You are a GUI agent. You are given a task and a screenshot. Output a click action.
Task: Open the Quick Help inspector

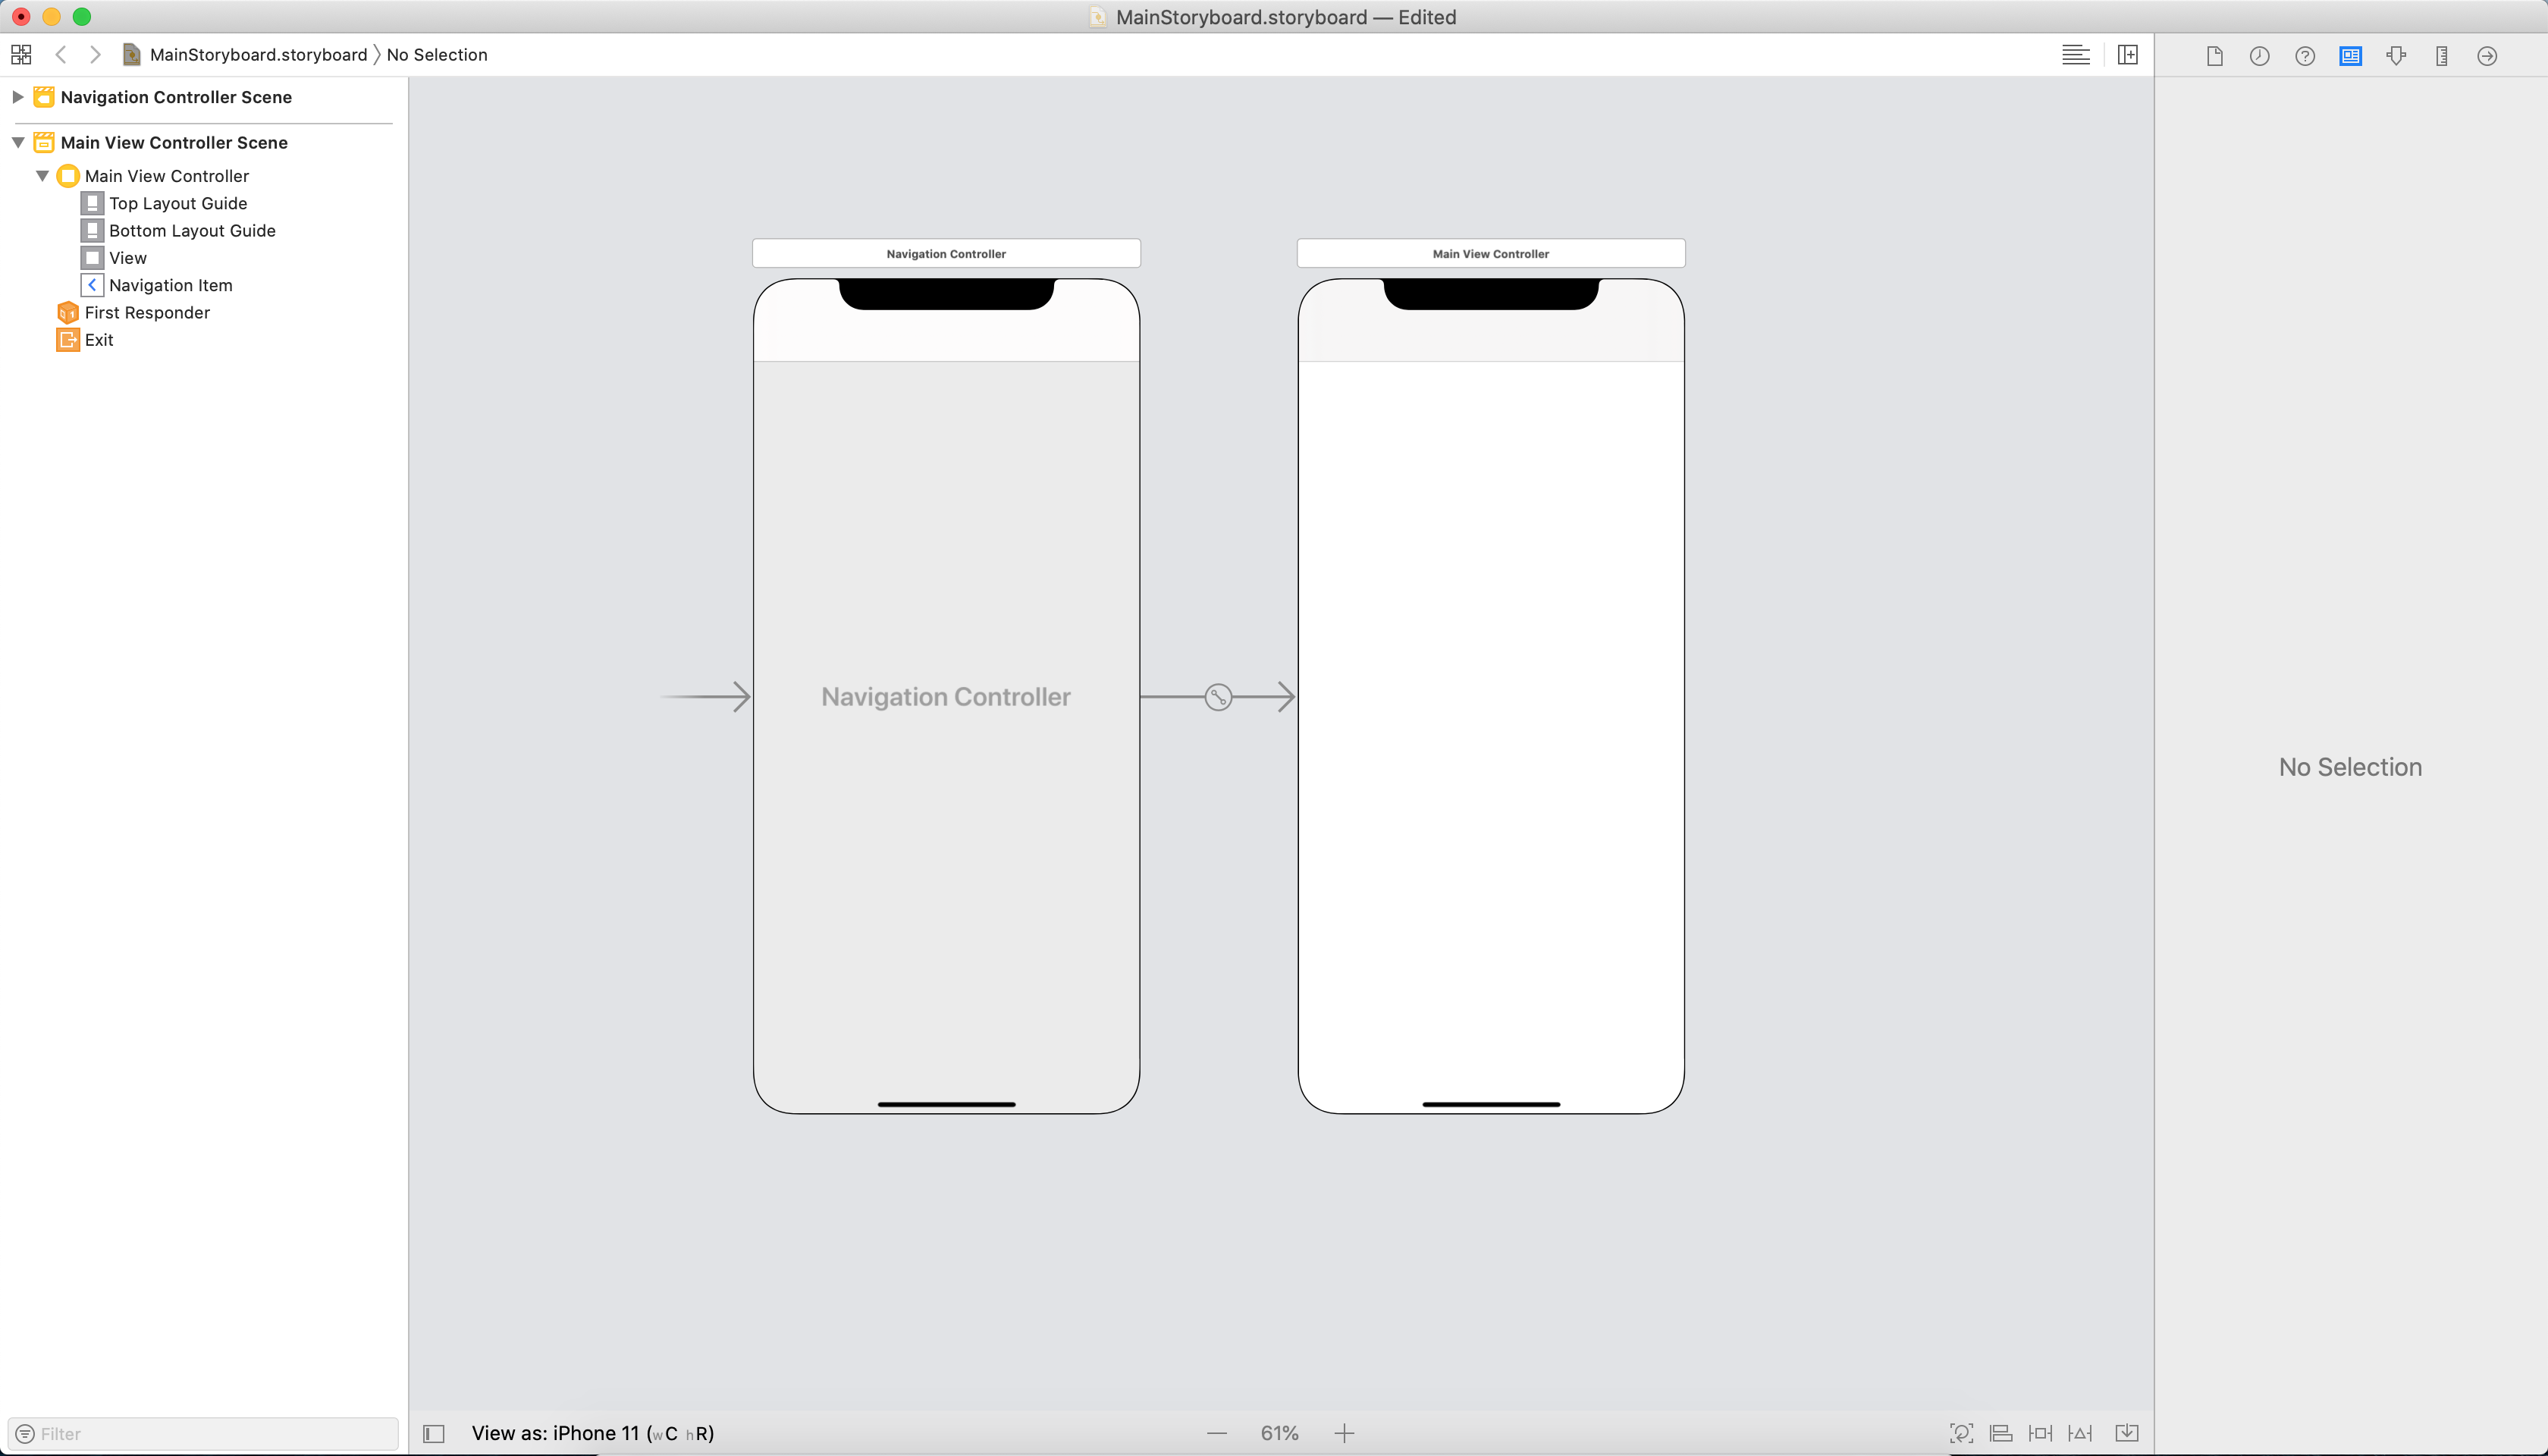pyautogui.click(x=2305, y=56)
